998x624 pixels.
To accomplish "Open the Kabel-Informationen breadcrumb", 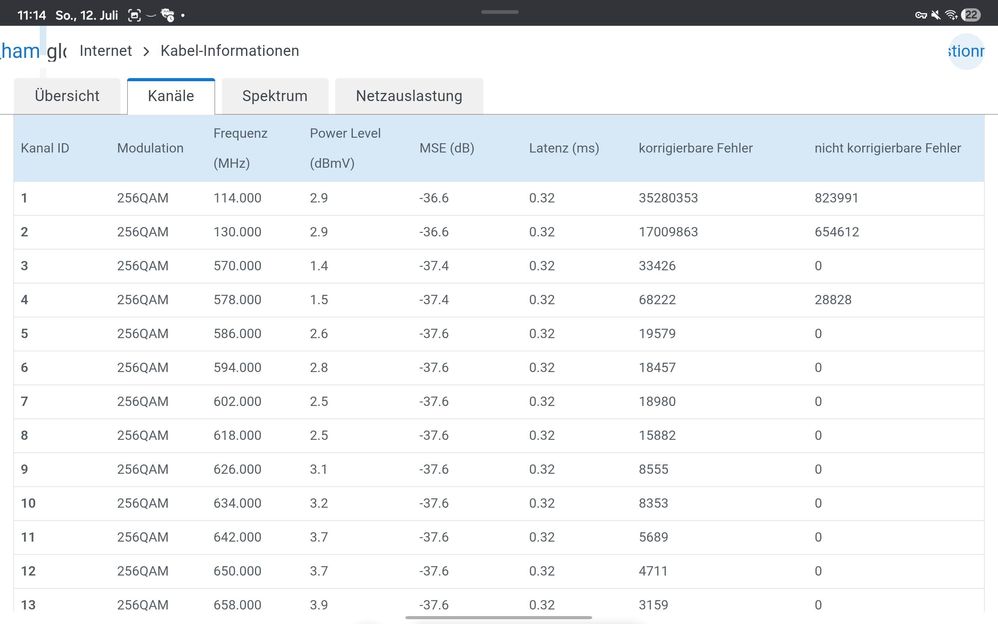I will [230, 51].
